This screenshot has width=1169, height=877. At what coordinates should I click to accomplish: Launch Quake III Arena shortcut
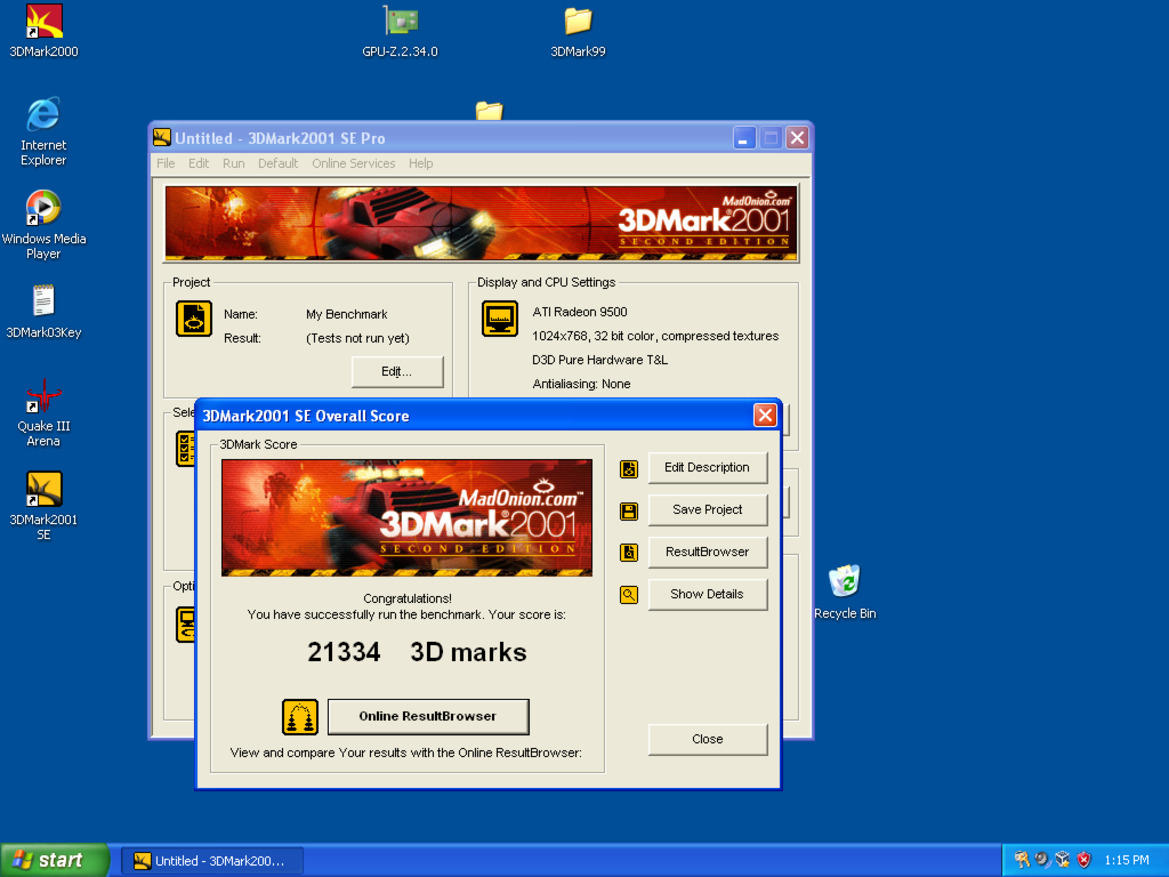[x=43, y=412]
